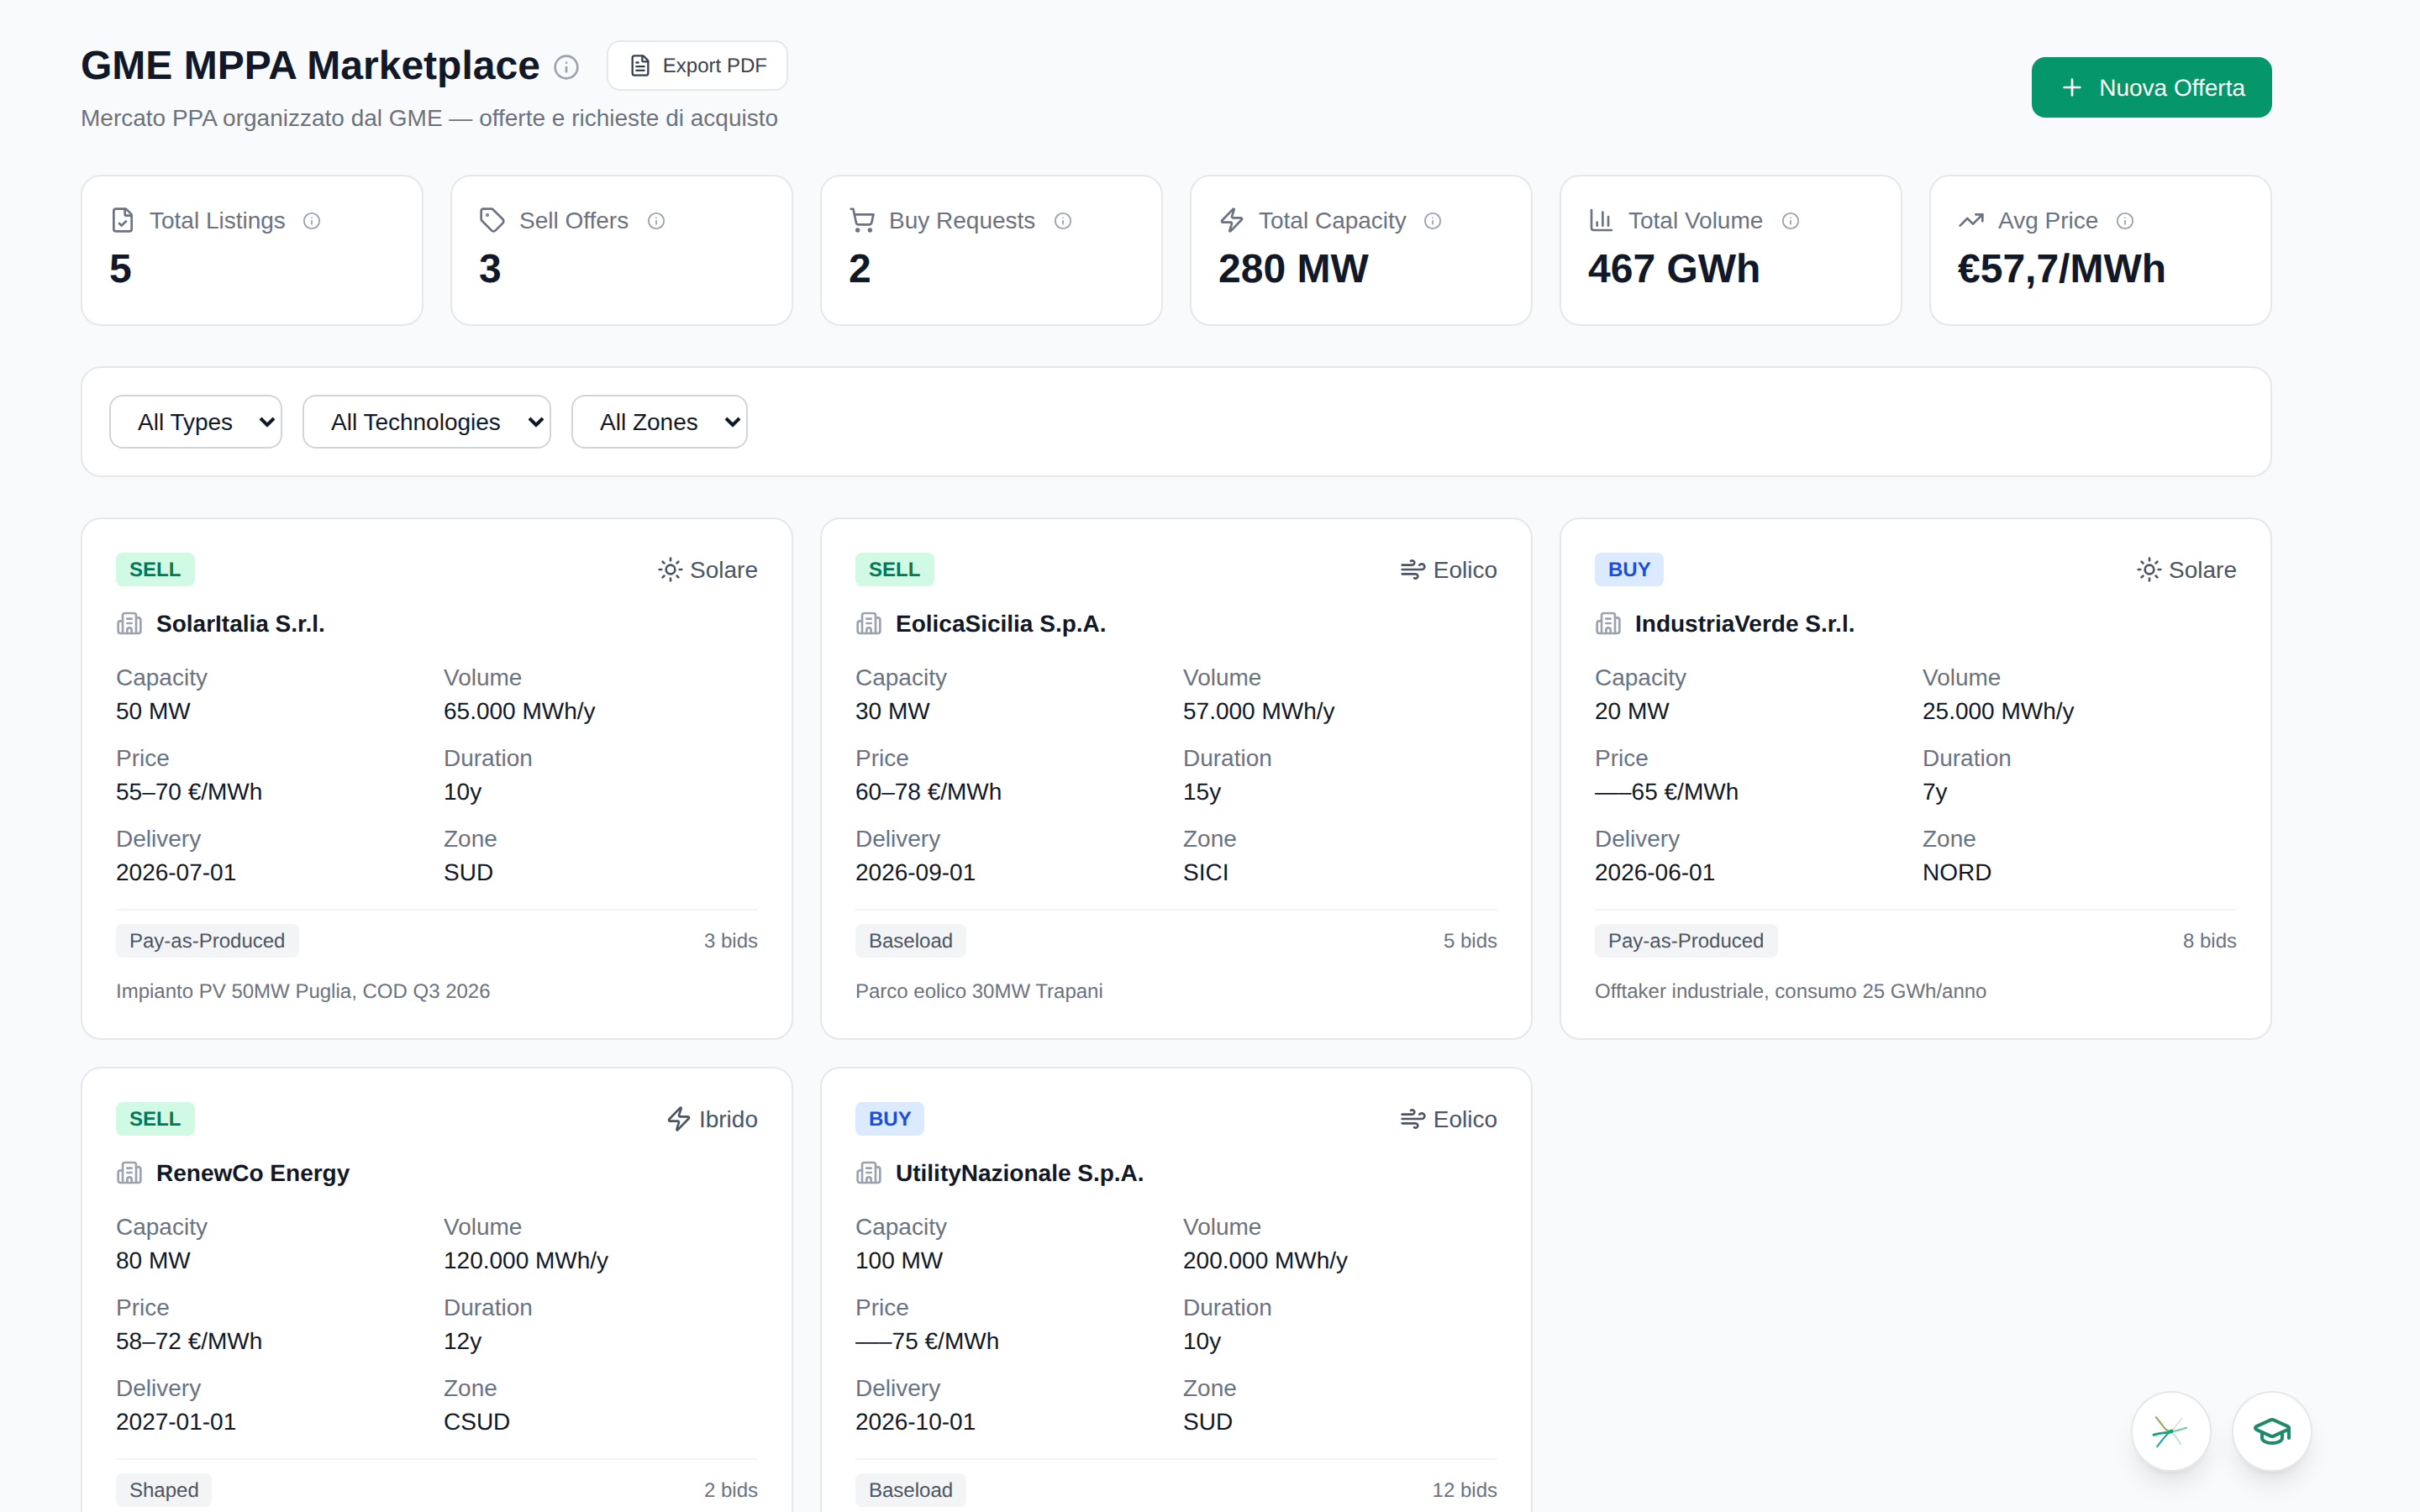Open the graduation cap tutorial floating button

(2272, 1432)
